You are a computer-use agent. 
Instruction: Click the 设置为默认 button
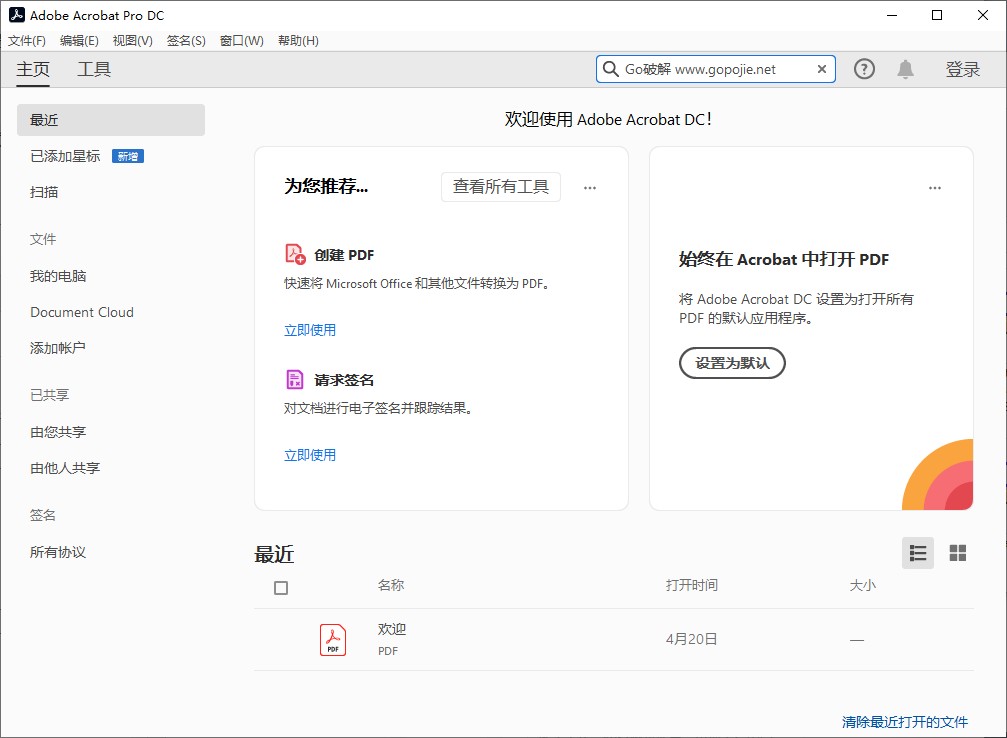[732, 363]
